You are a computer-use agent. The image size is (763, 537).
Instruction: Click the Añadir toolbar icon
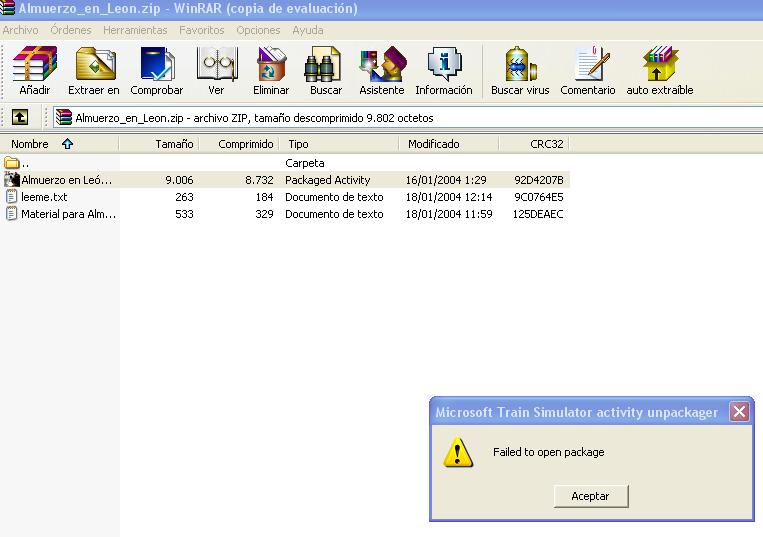point(35,71)
